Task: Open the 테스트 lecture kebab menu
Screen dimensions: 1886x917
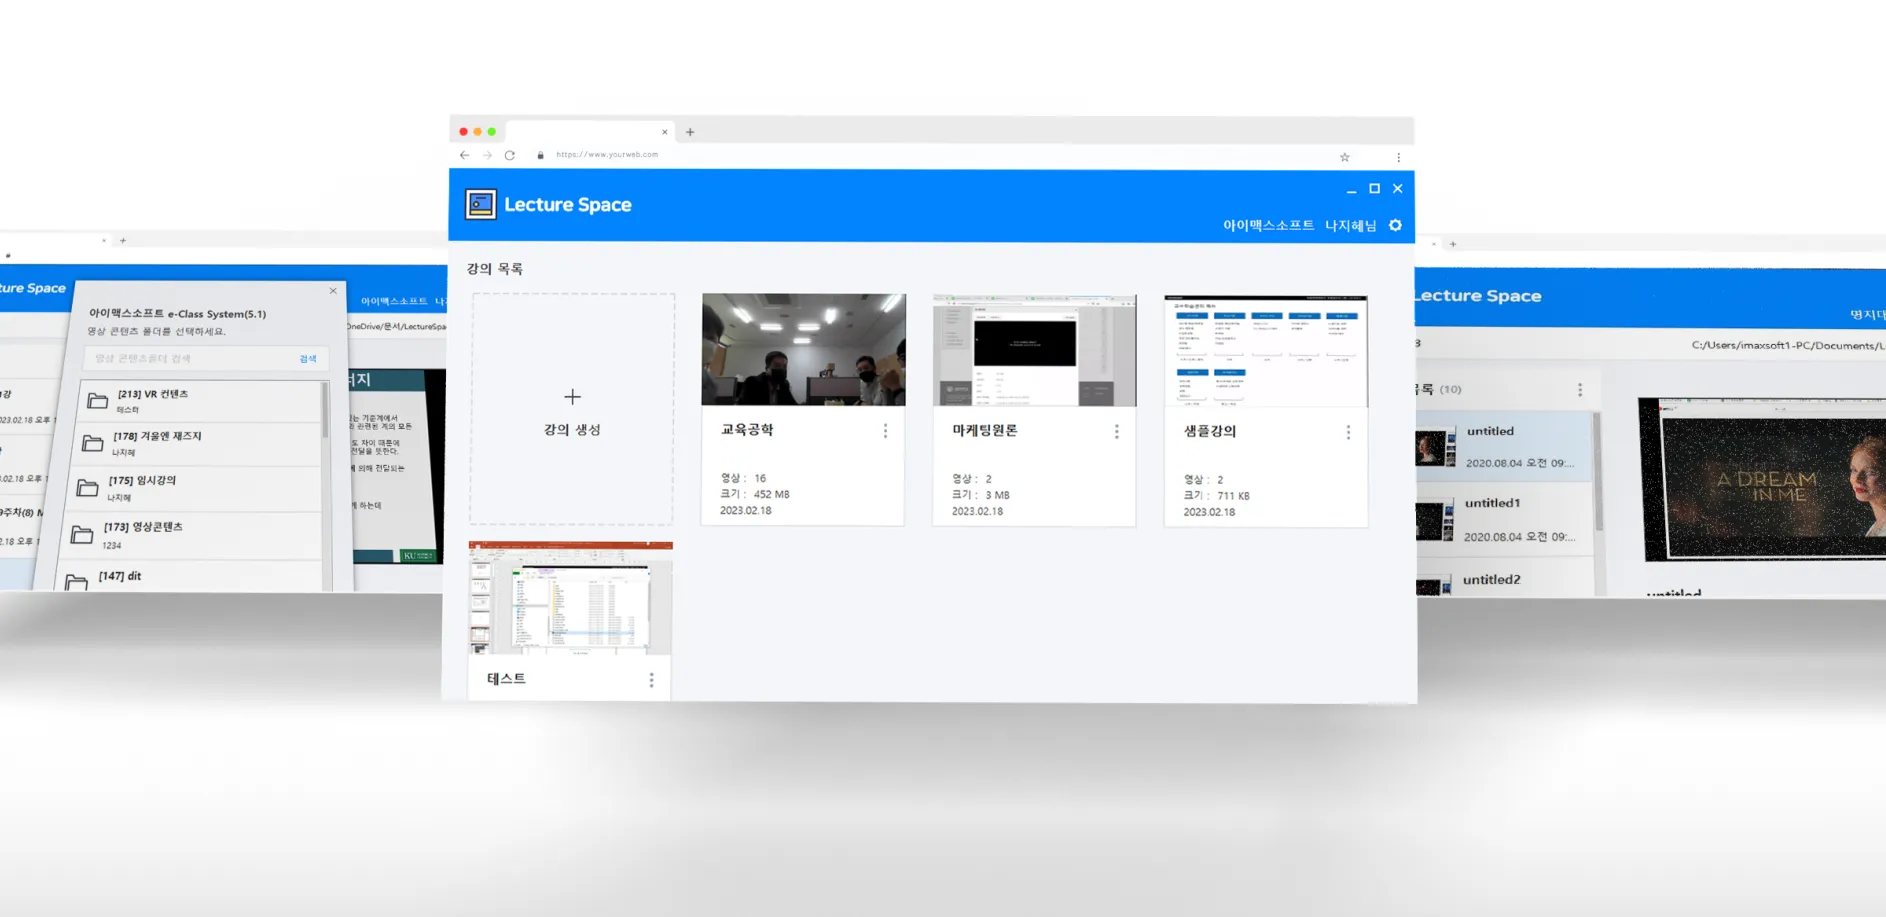Action: (651, 680)
